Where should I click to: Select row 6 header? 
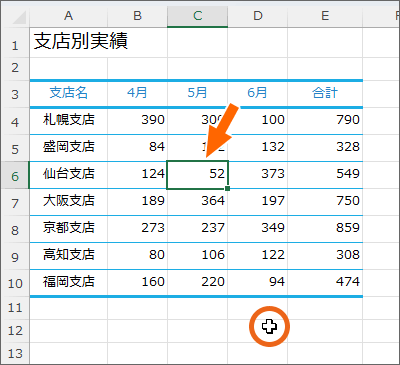point(15,175)
